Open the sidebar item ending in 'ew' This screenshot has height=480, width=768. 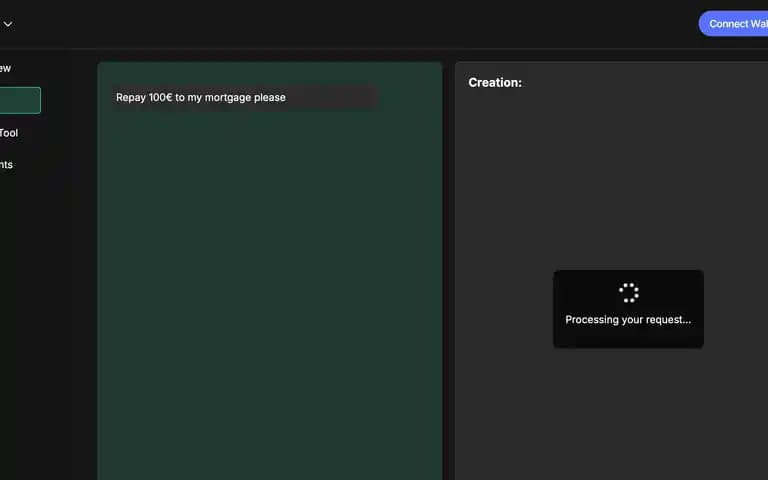coord(5,68)
